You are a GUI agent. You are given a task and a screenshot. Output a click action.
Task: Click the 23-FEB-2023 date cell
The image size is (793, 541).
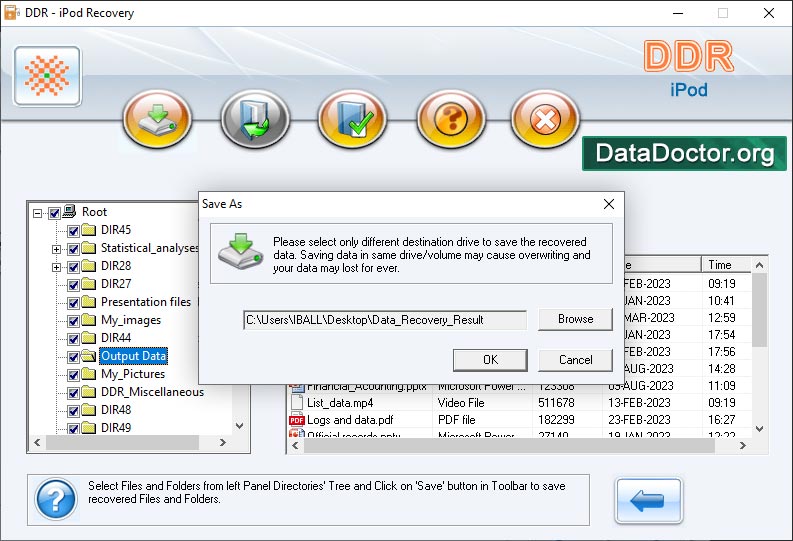(x=639, y=420)
